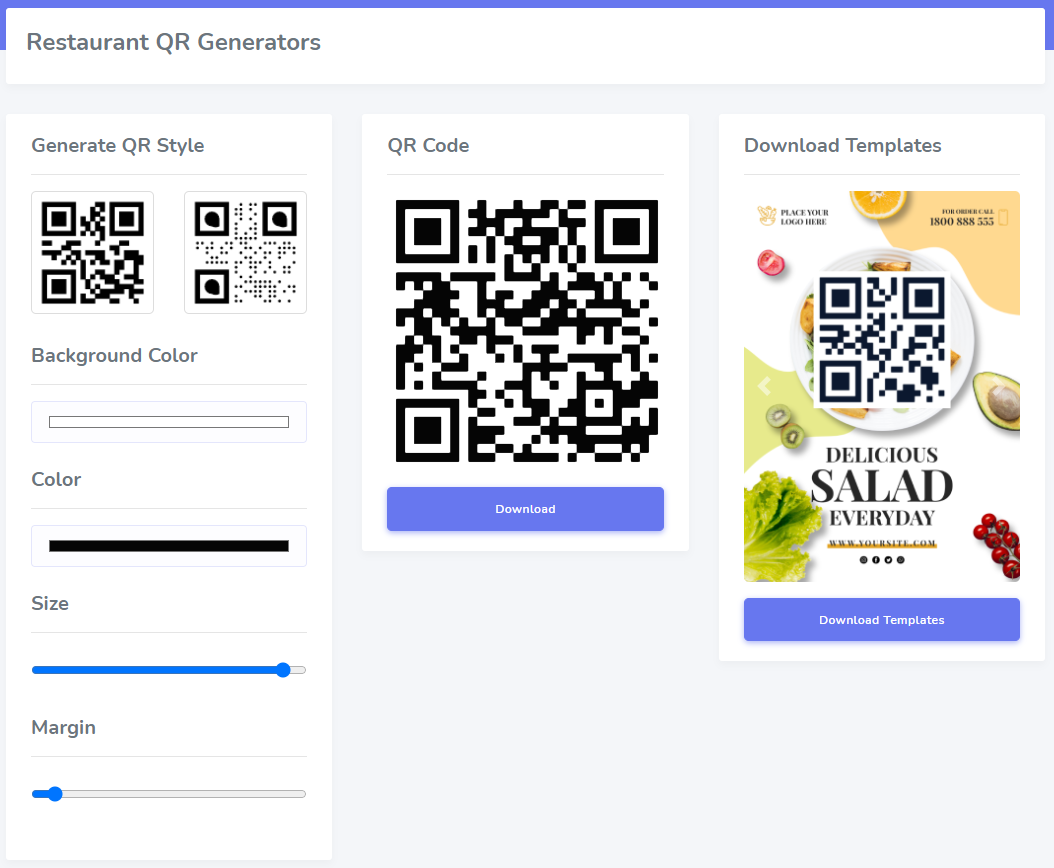Open the black Color picker swatch

pyautogui.click(x=168, y=546)
